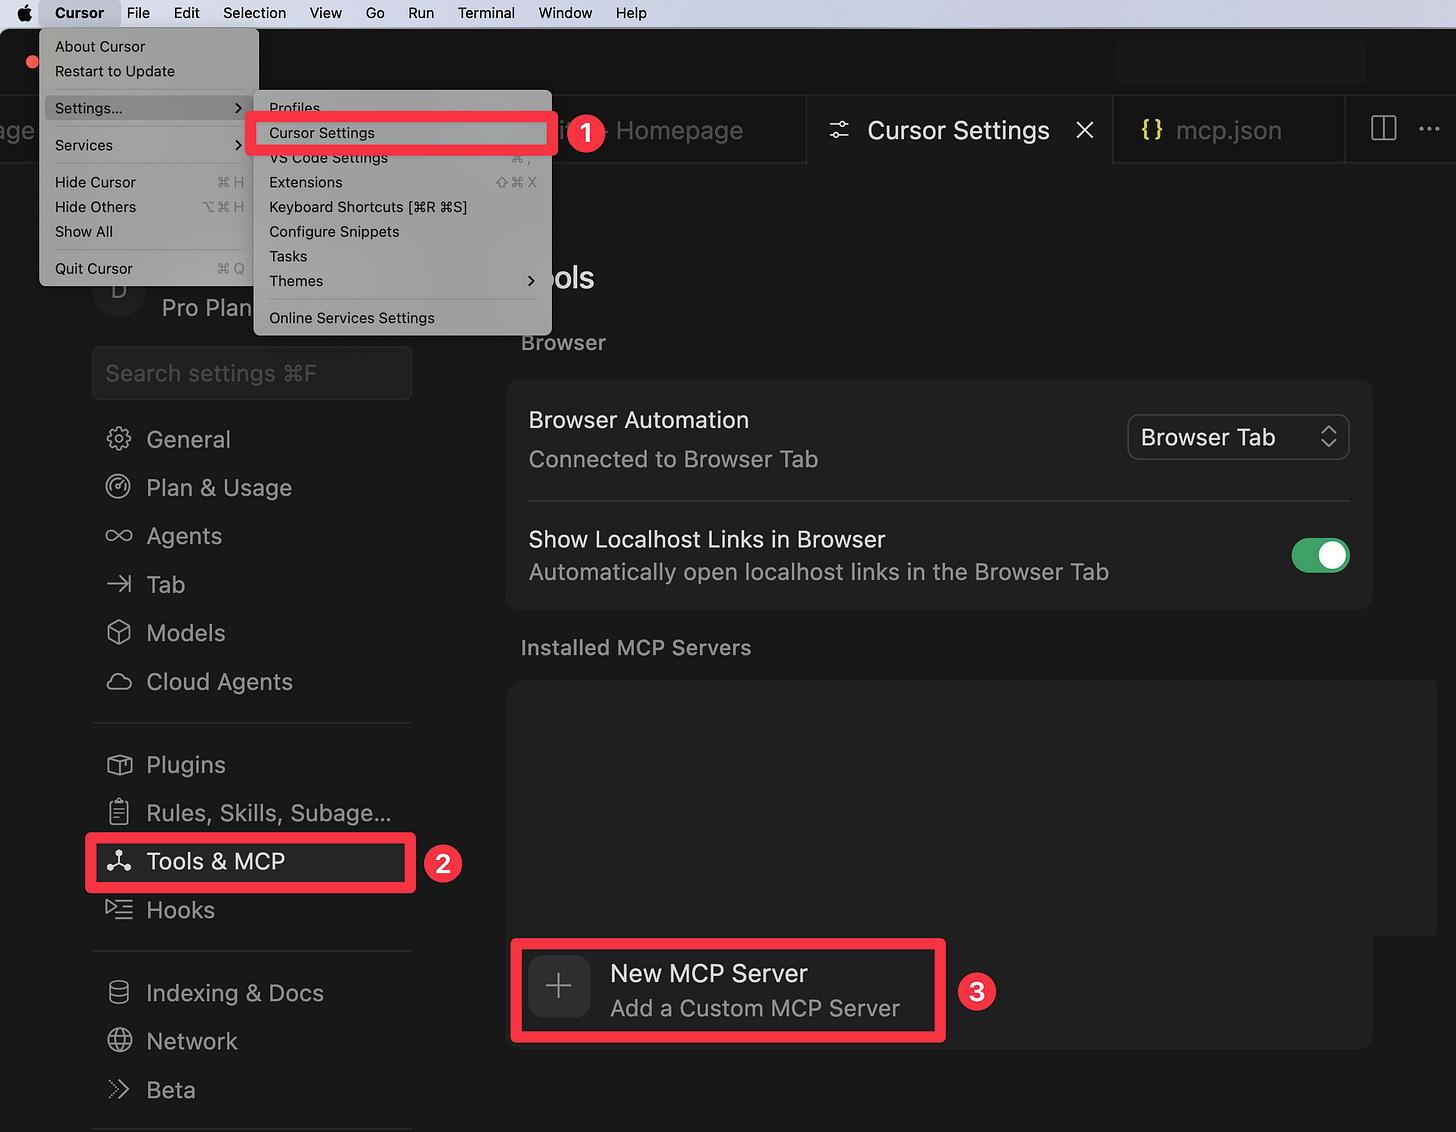Viewport: 1456px width, 1132px height.
Task: Click the Beta chevrons icon
Action: 119,1089
